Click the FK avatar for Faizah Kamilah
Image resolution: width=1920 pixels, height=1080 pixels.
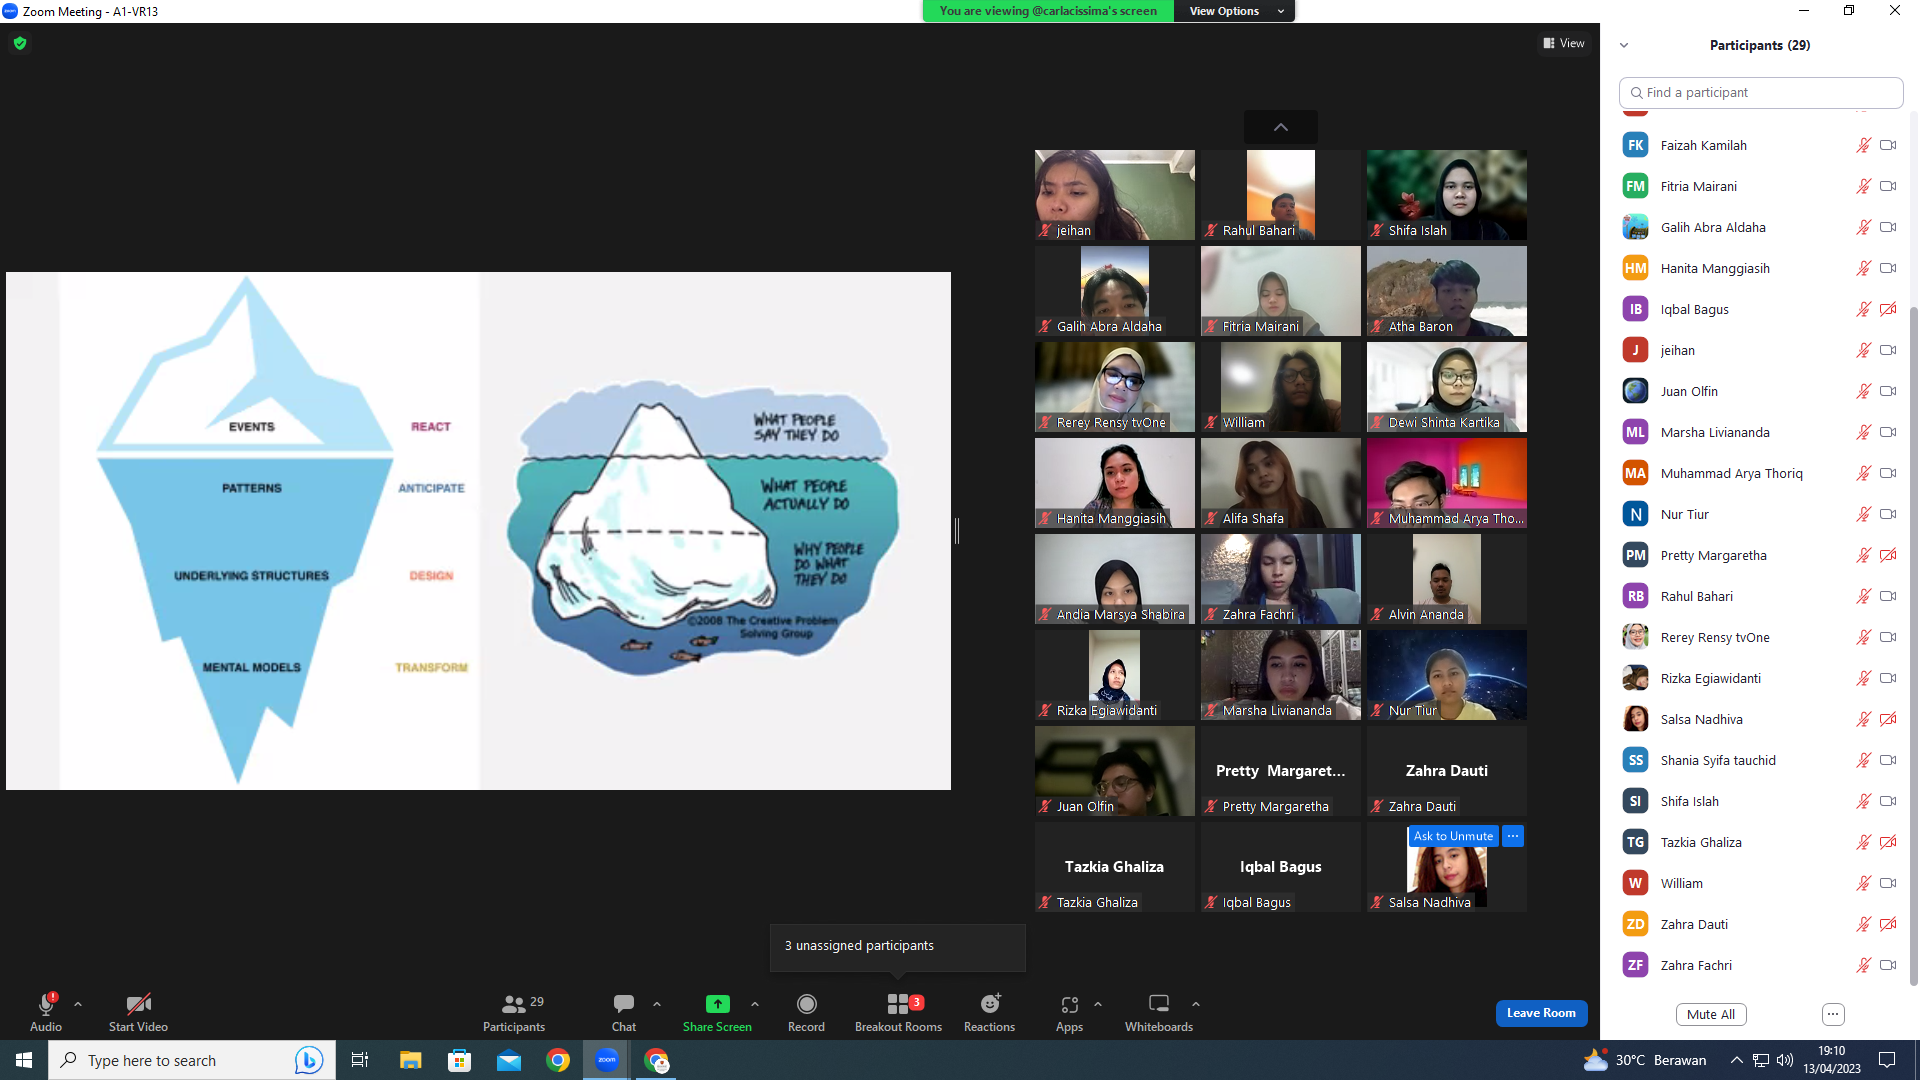click(1635, 145)
